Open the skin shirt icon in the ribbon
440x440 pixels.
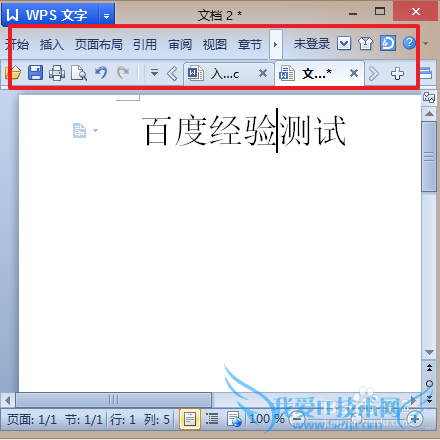365,43
